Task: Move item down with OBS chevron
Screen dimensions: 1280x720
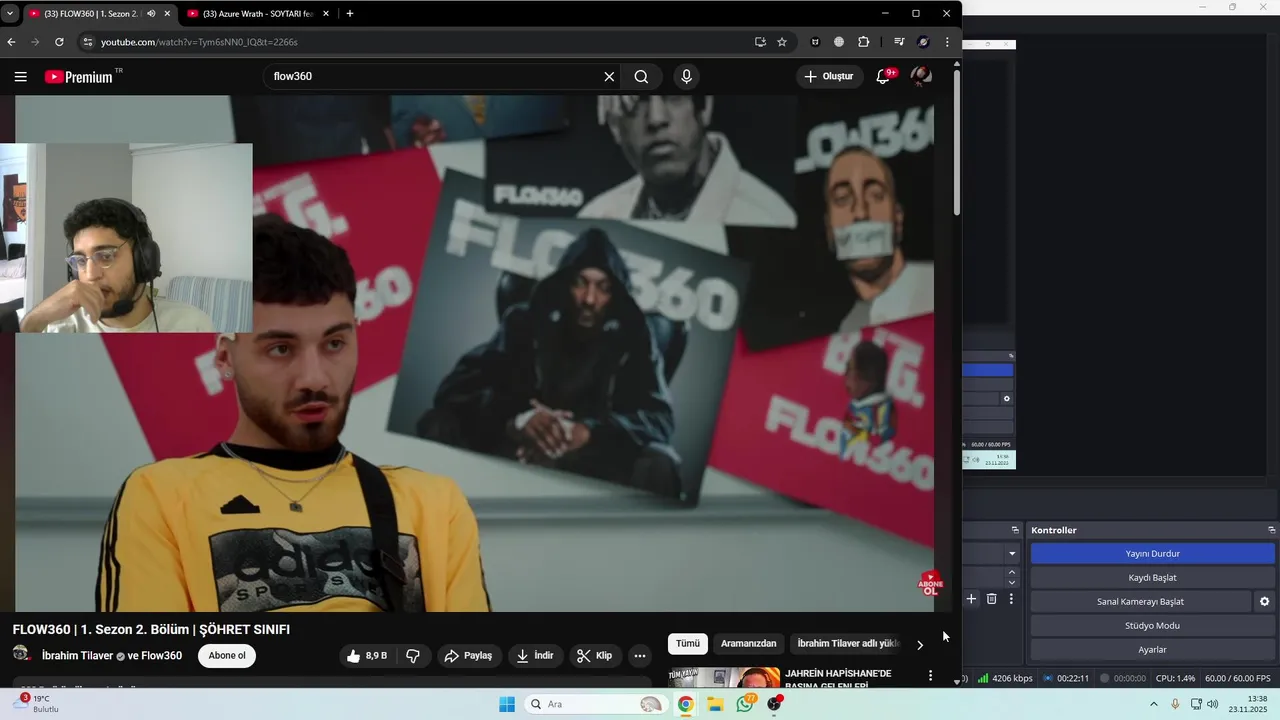Action: pyautogui.click(x=1012, y=583)
